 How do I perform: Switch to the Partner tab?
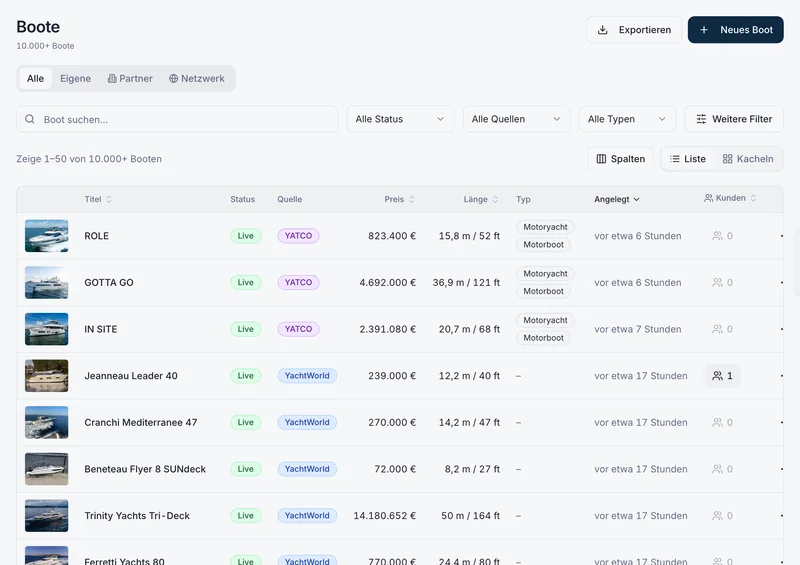pos(130,79)
